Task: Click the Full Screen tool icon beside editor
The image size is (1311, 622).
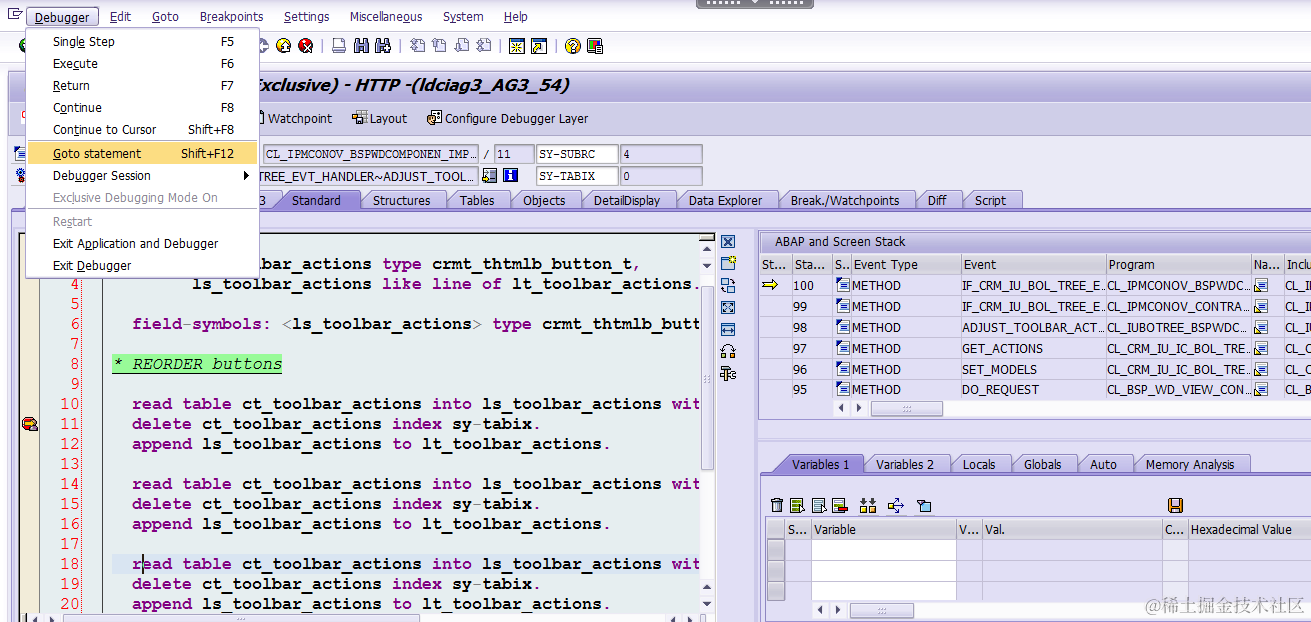Action: pyautogui.click(x=728, y=307)
